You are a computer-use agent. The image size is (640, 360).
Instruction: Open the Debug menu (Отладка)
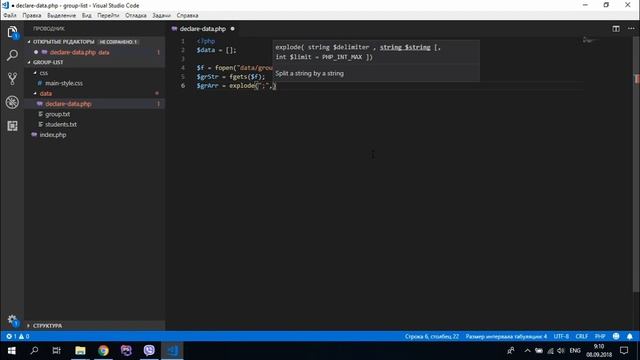click(136, 16)
